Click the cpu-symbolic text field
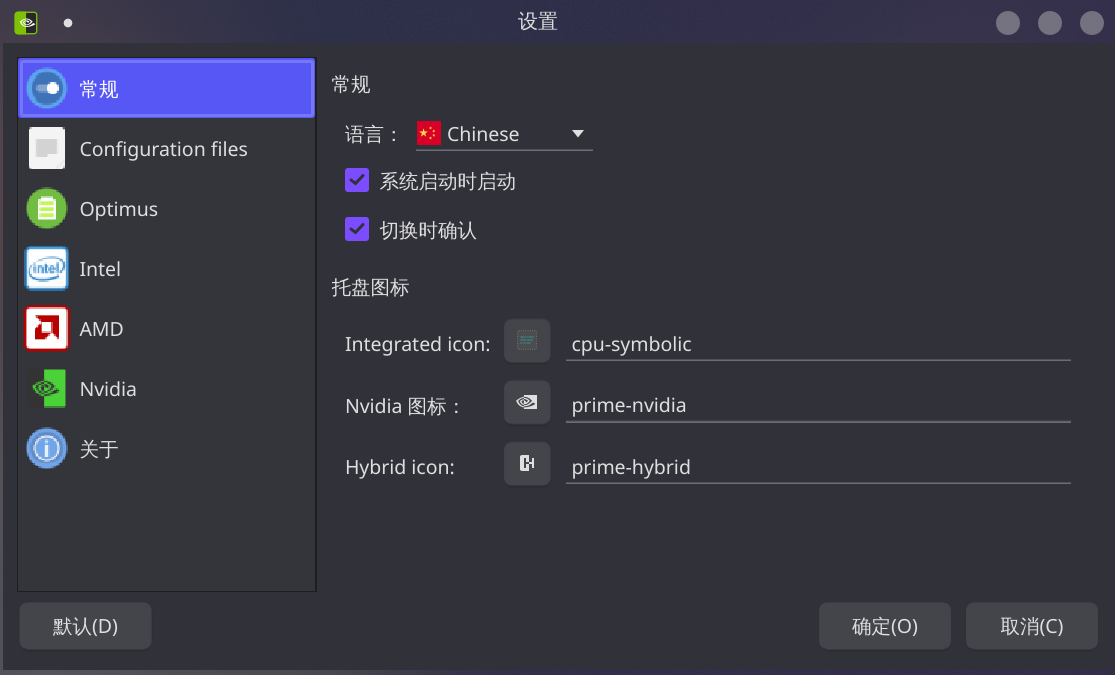The width and height of the screenshot is (1115, 675). 817,344
